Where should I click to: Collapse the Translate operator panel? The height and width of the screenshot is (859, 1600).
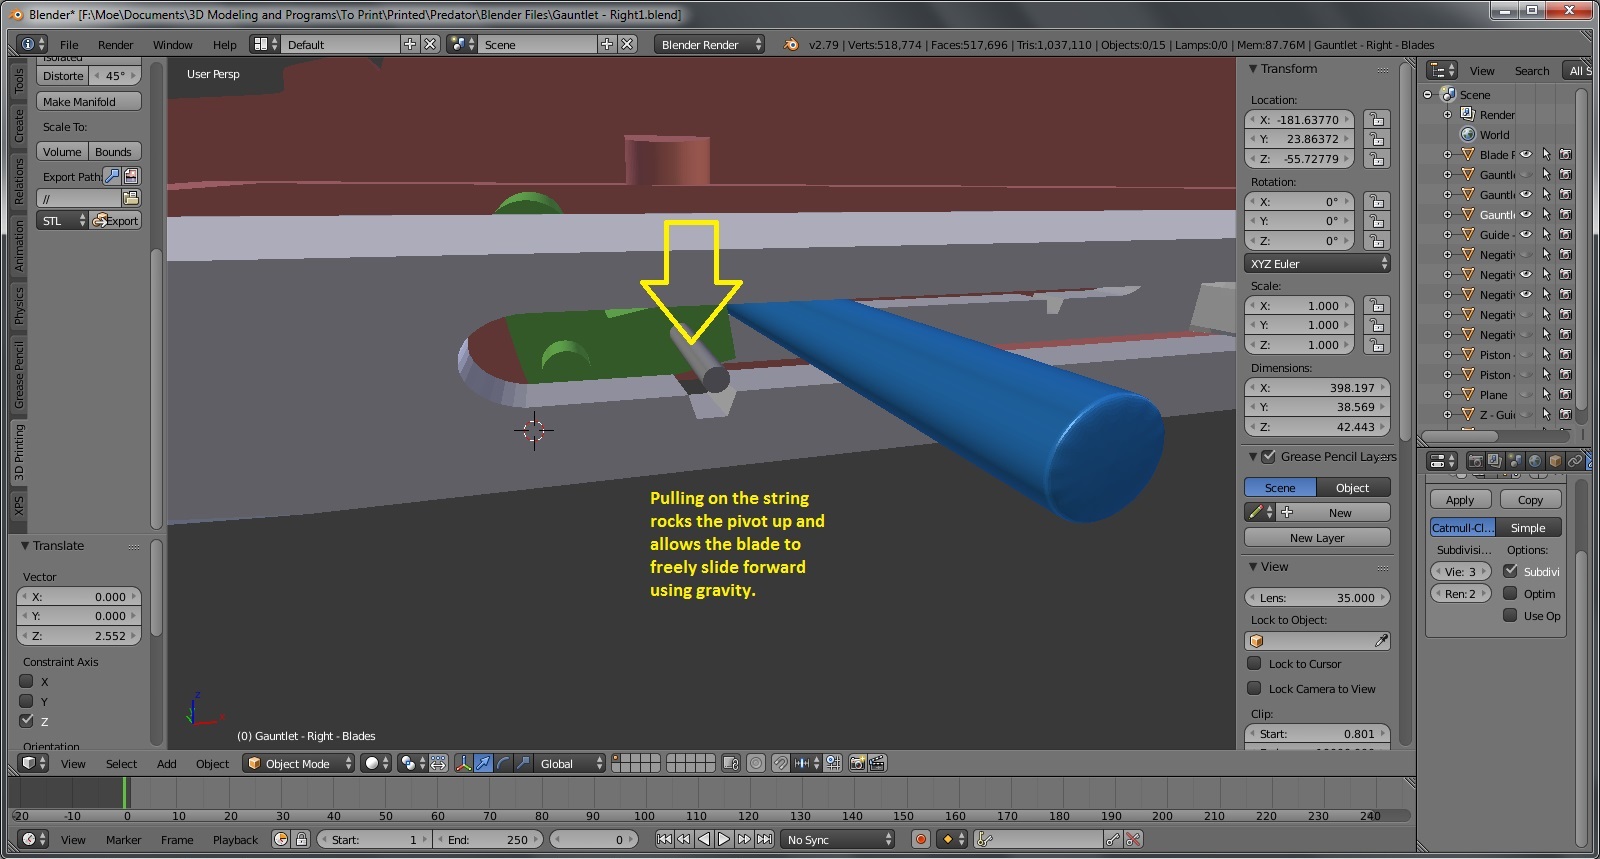(25, 546)
